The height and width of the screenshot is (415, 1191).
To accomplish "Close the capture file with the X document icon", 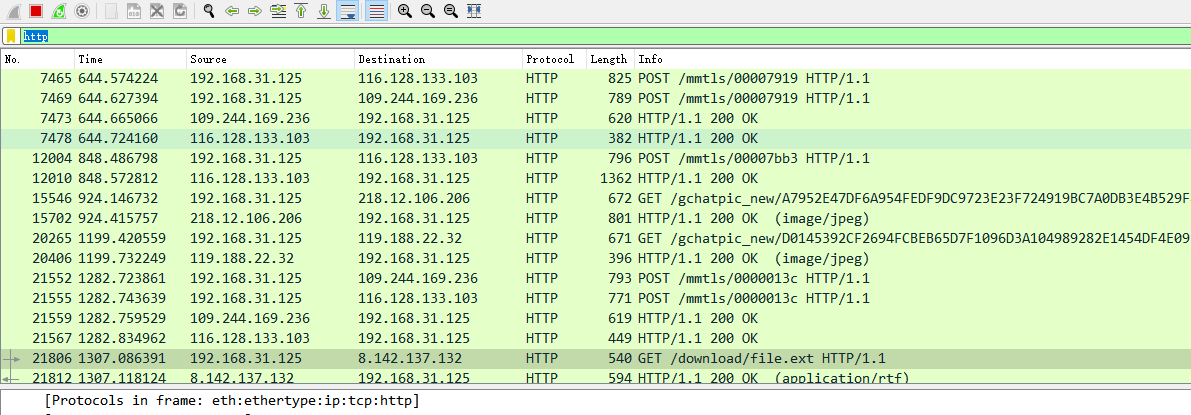I will (156, 11).
